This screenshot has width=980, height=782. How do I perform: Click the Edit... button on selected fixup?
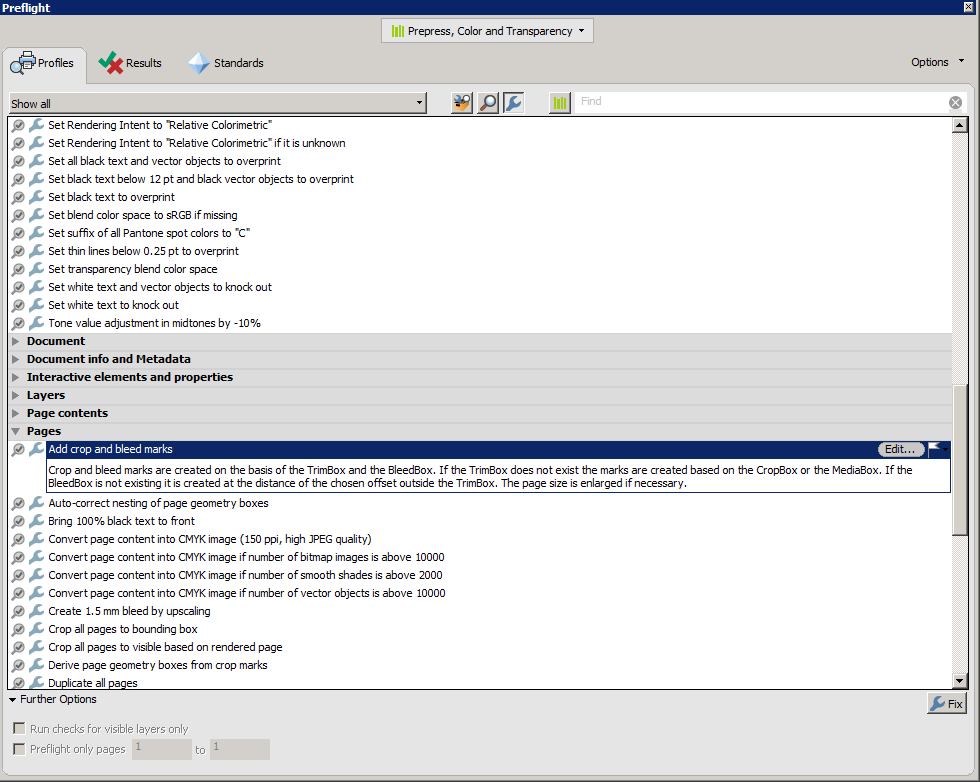coord(901,449)
